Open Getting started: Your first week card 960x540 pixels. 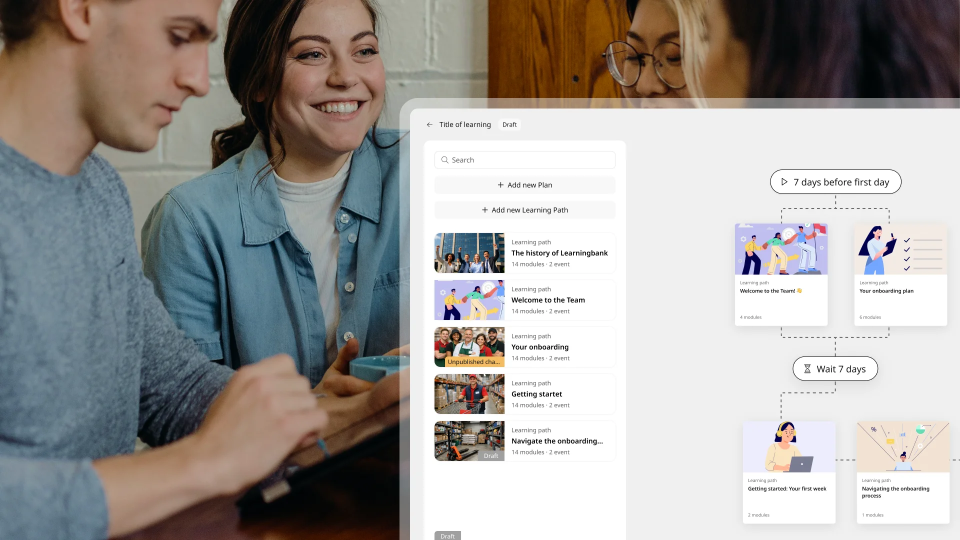pyautogui.click(x=789, y=472)
